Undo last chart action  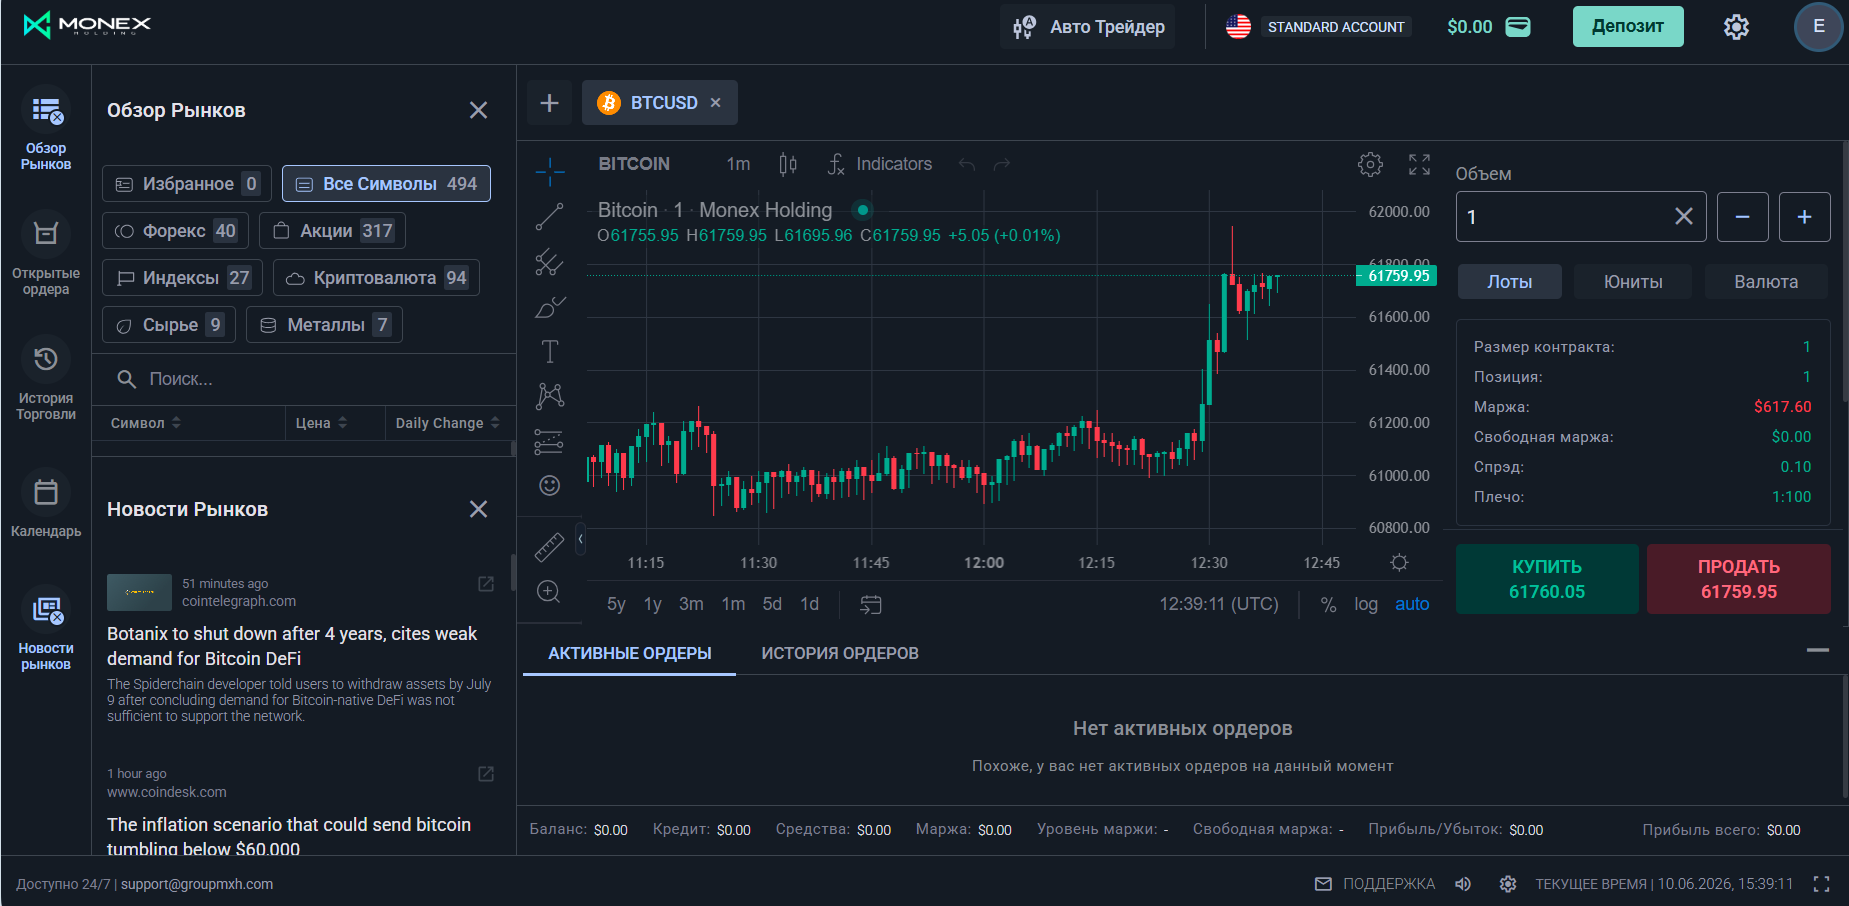pyautogui.click(x=966, y=164)
